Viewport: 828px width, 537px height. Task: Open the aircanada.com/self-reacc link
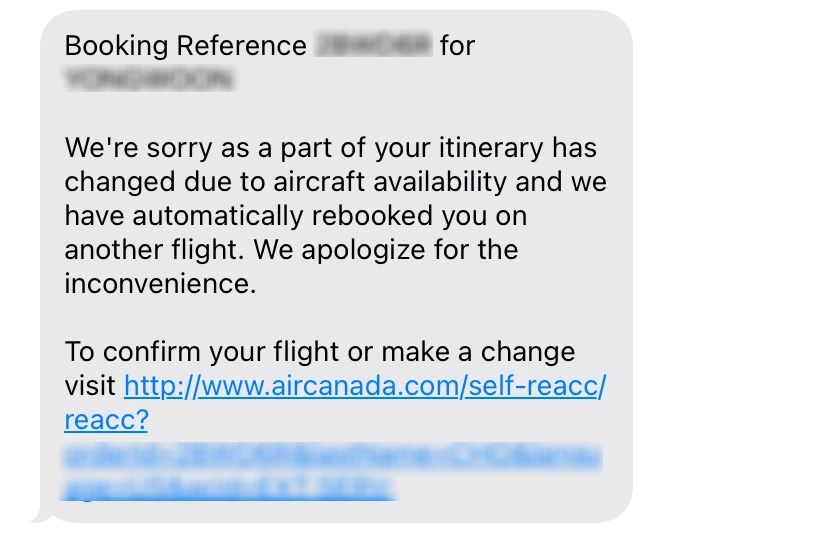pyautogui.click(x=365, y=387)
